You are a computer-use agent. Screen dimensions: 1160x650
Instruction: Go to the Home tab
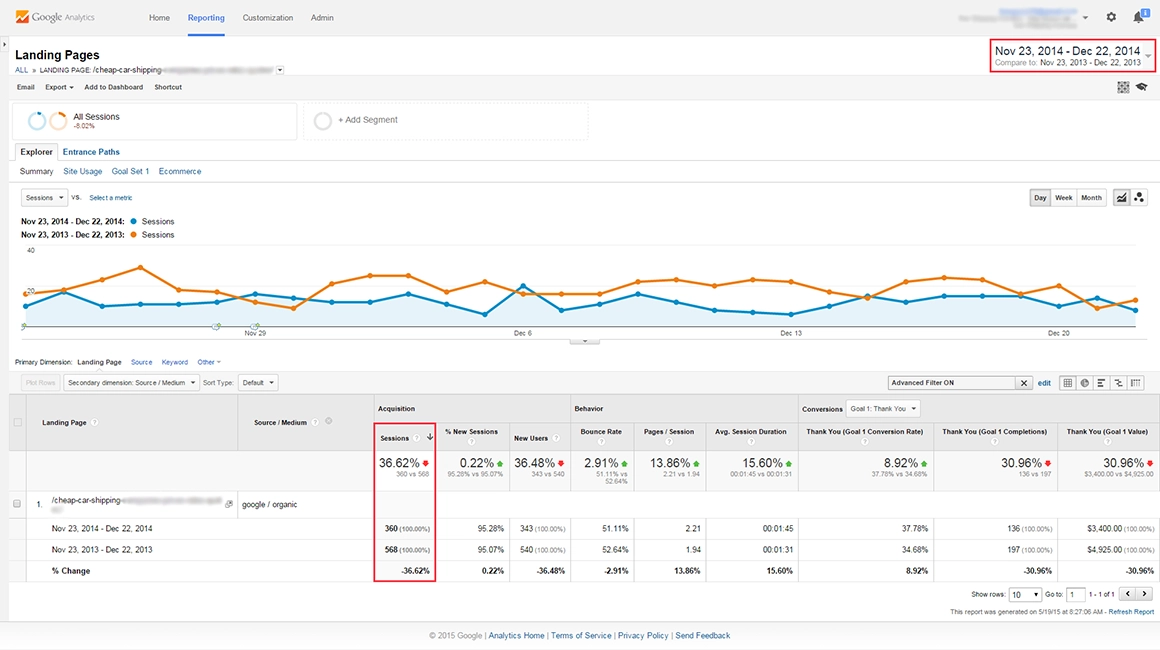[x=159, y=18]
